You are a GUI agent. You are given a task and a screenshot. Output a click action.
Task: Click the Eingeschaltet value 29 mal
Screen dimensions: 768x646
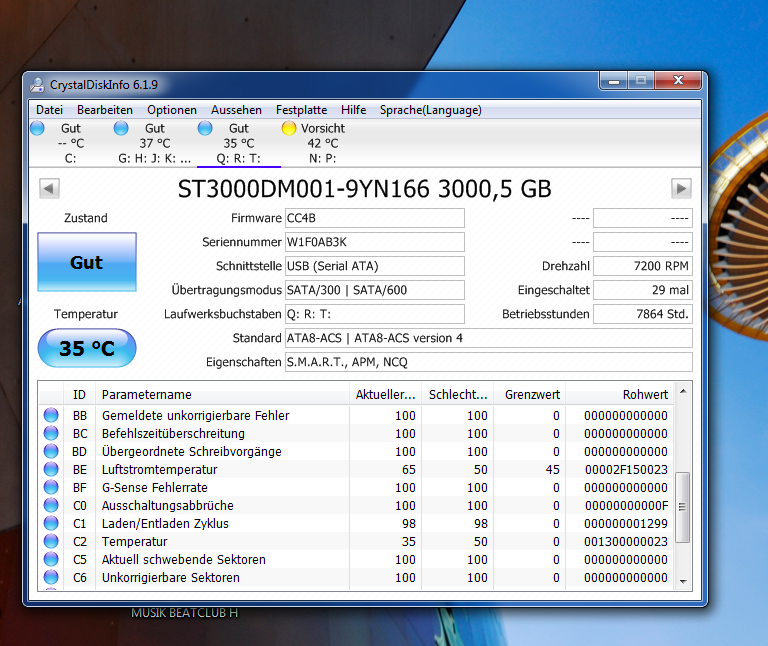[x=643, y=290]
